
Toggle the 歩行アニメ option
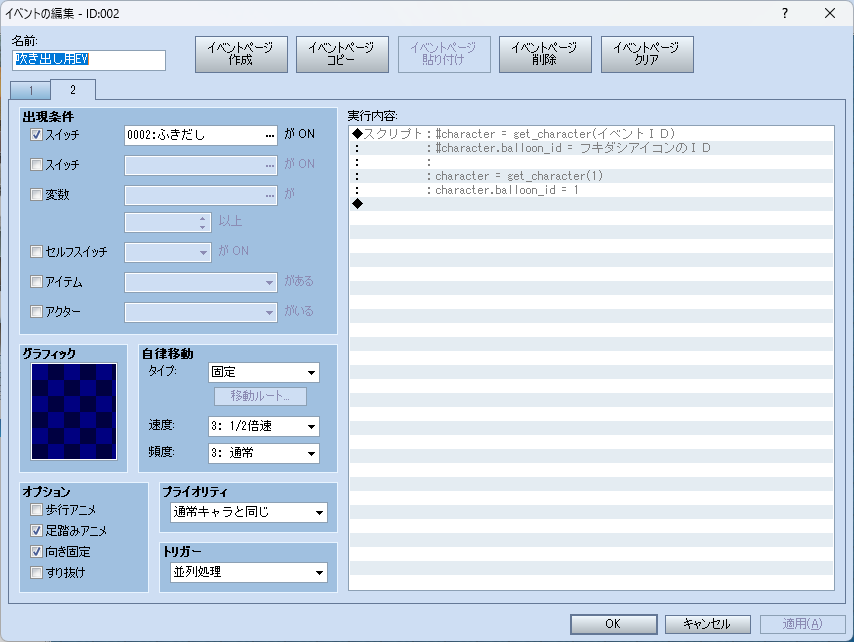[36, 510]
